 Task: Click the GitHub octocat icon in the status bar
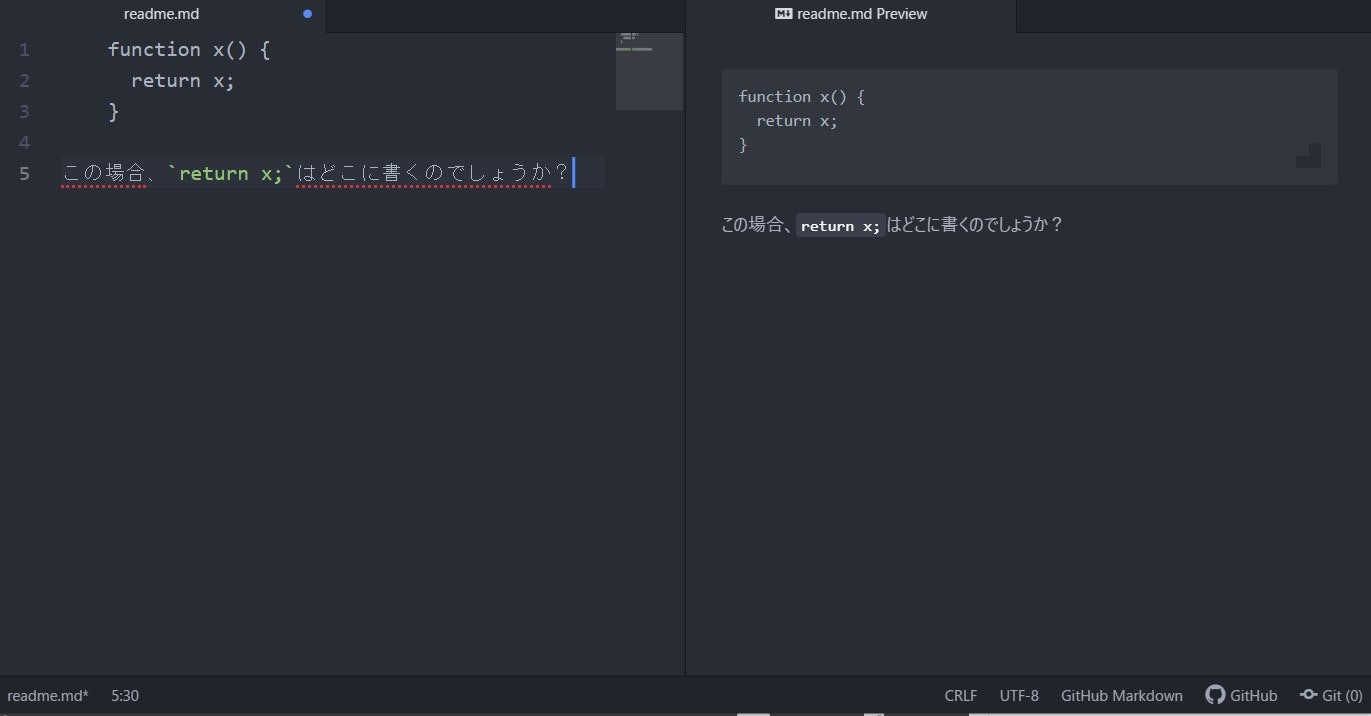[1215, 695]
